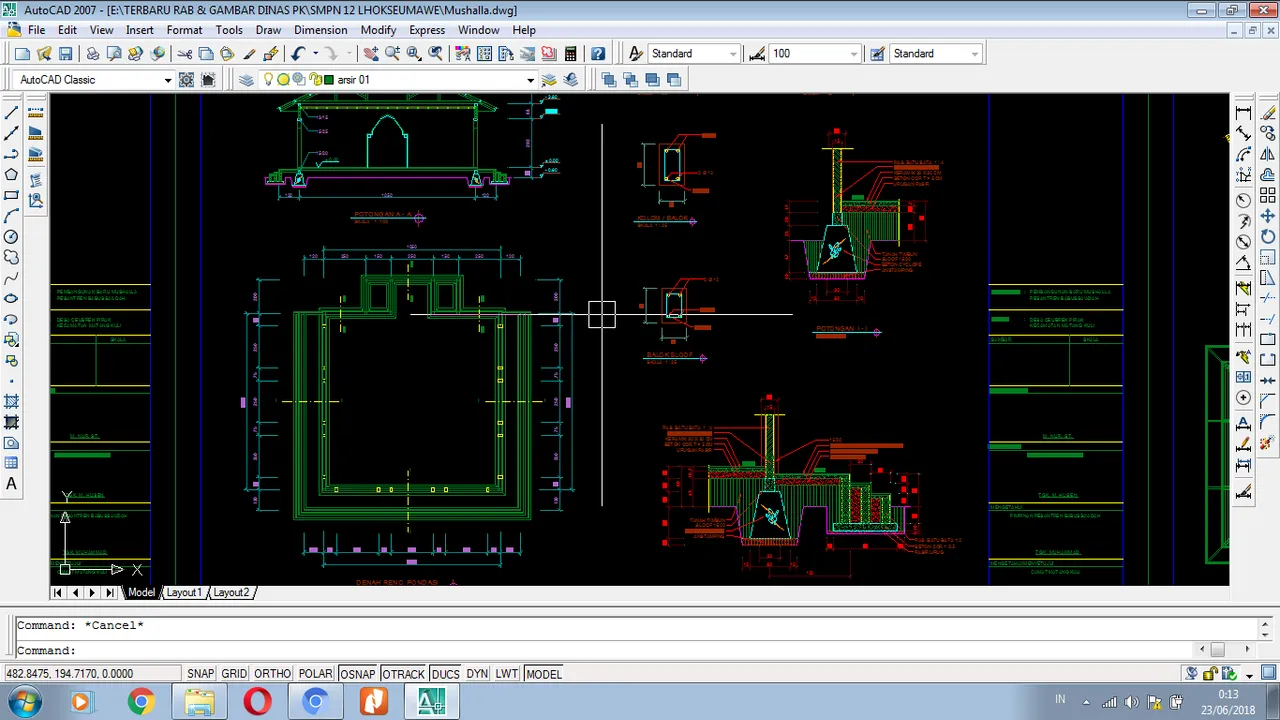Select the Multiline Text tool

[12, 484]
